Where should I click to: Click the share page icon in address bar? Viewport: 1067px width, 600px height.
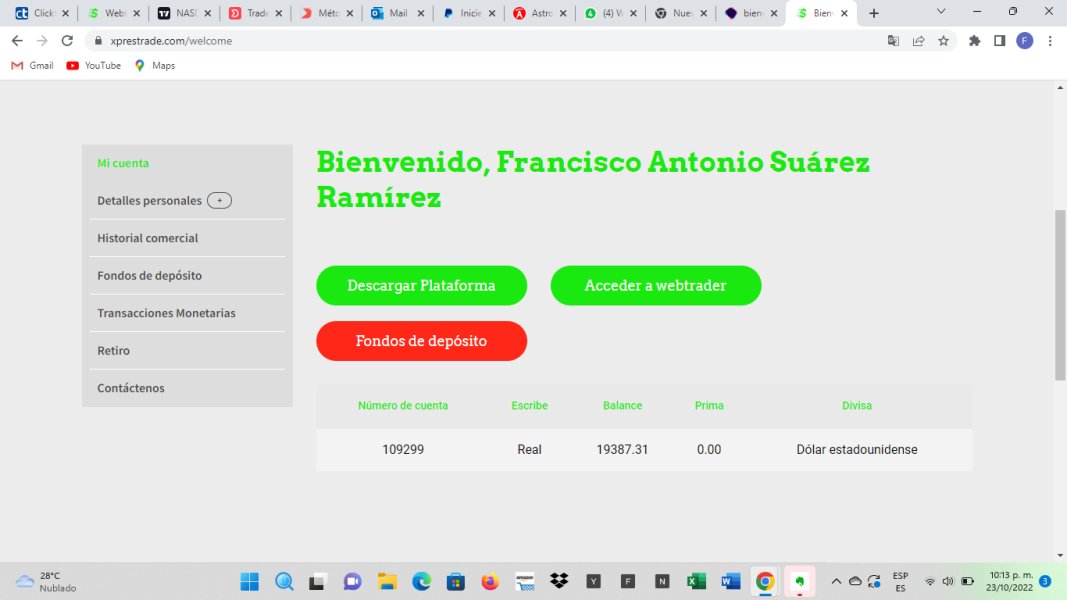point(918,41)
